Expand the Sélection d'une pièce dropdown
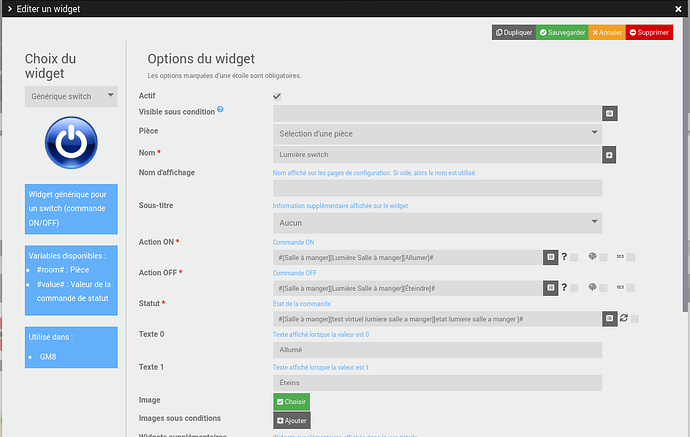The height and width of the screenshot is (437, 690). point(437,134)
